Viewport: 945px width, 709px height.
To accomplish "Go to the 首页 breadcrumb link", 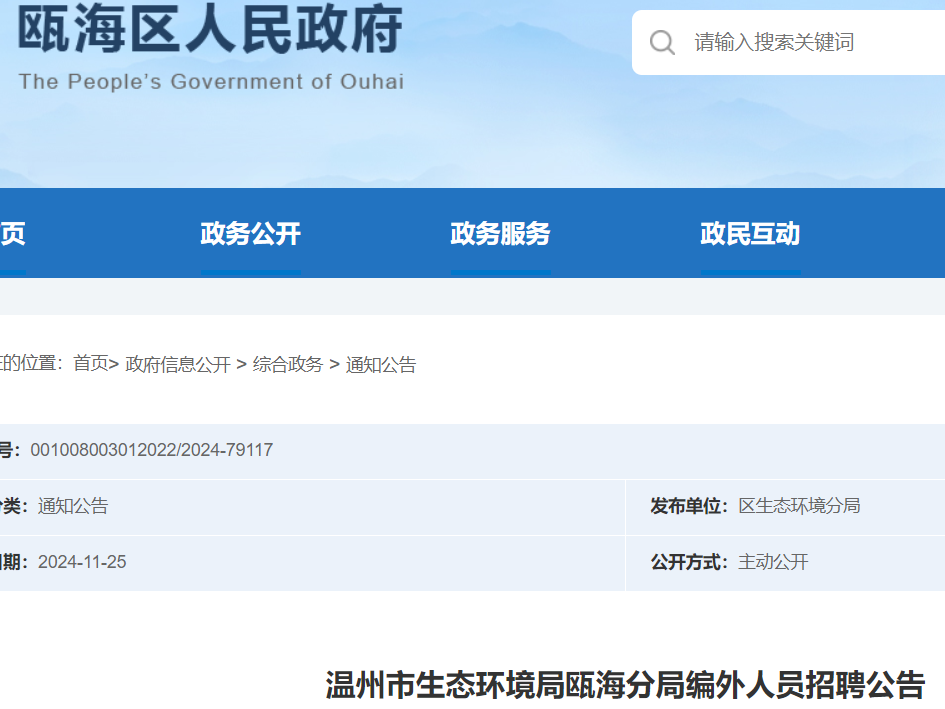I will point(91,364).
